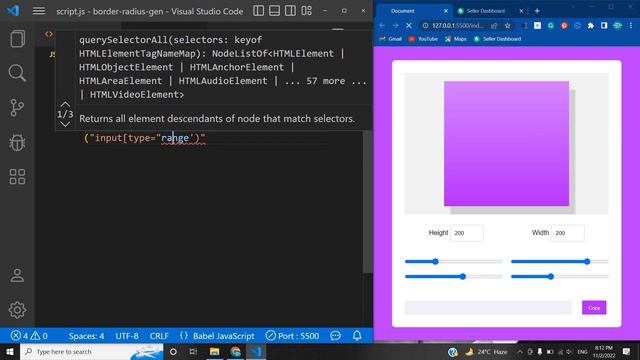Open the browser Extensions puzzle icon
Screen dimensions: 640x360
click(x=591, y=25)
